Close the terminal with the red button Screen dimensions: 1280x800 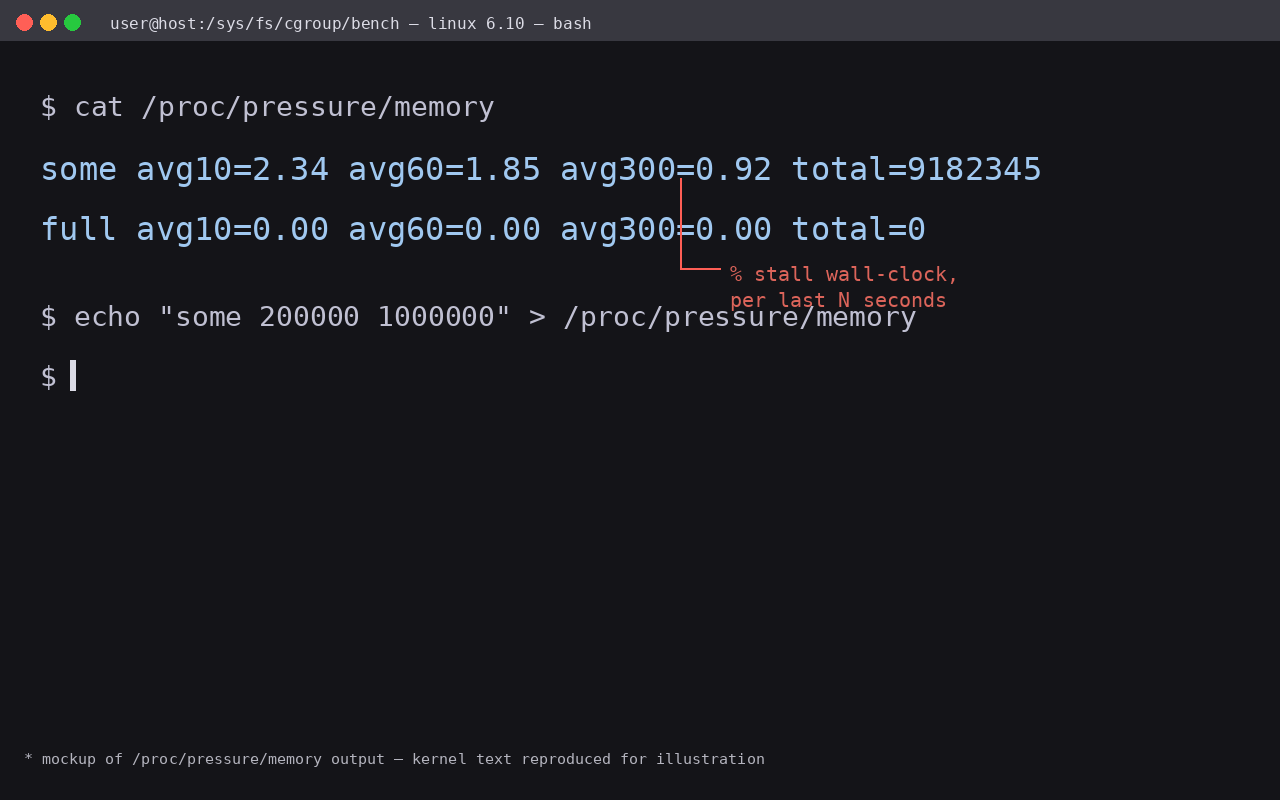25,22
